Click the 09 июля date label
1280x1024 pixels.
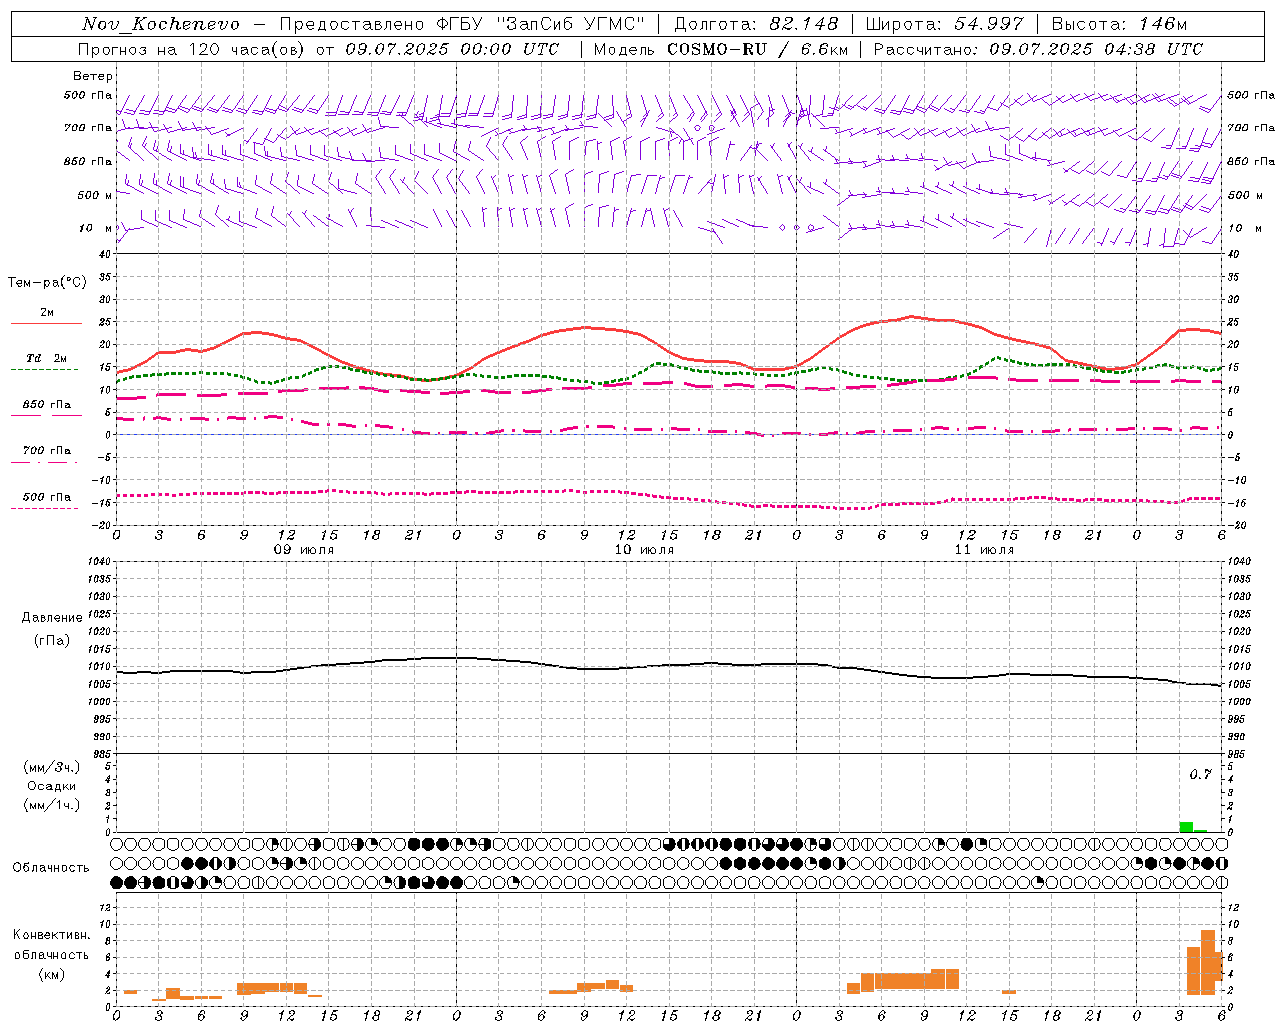coord(304,550)
